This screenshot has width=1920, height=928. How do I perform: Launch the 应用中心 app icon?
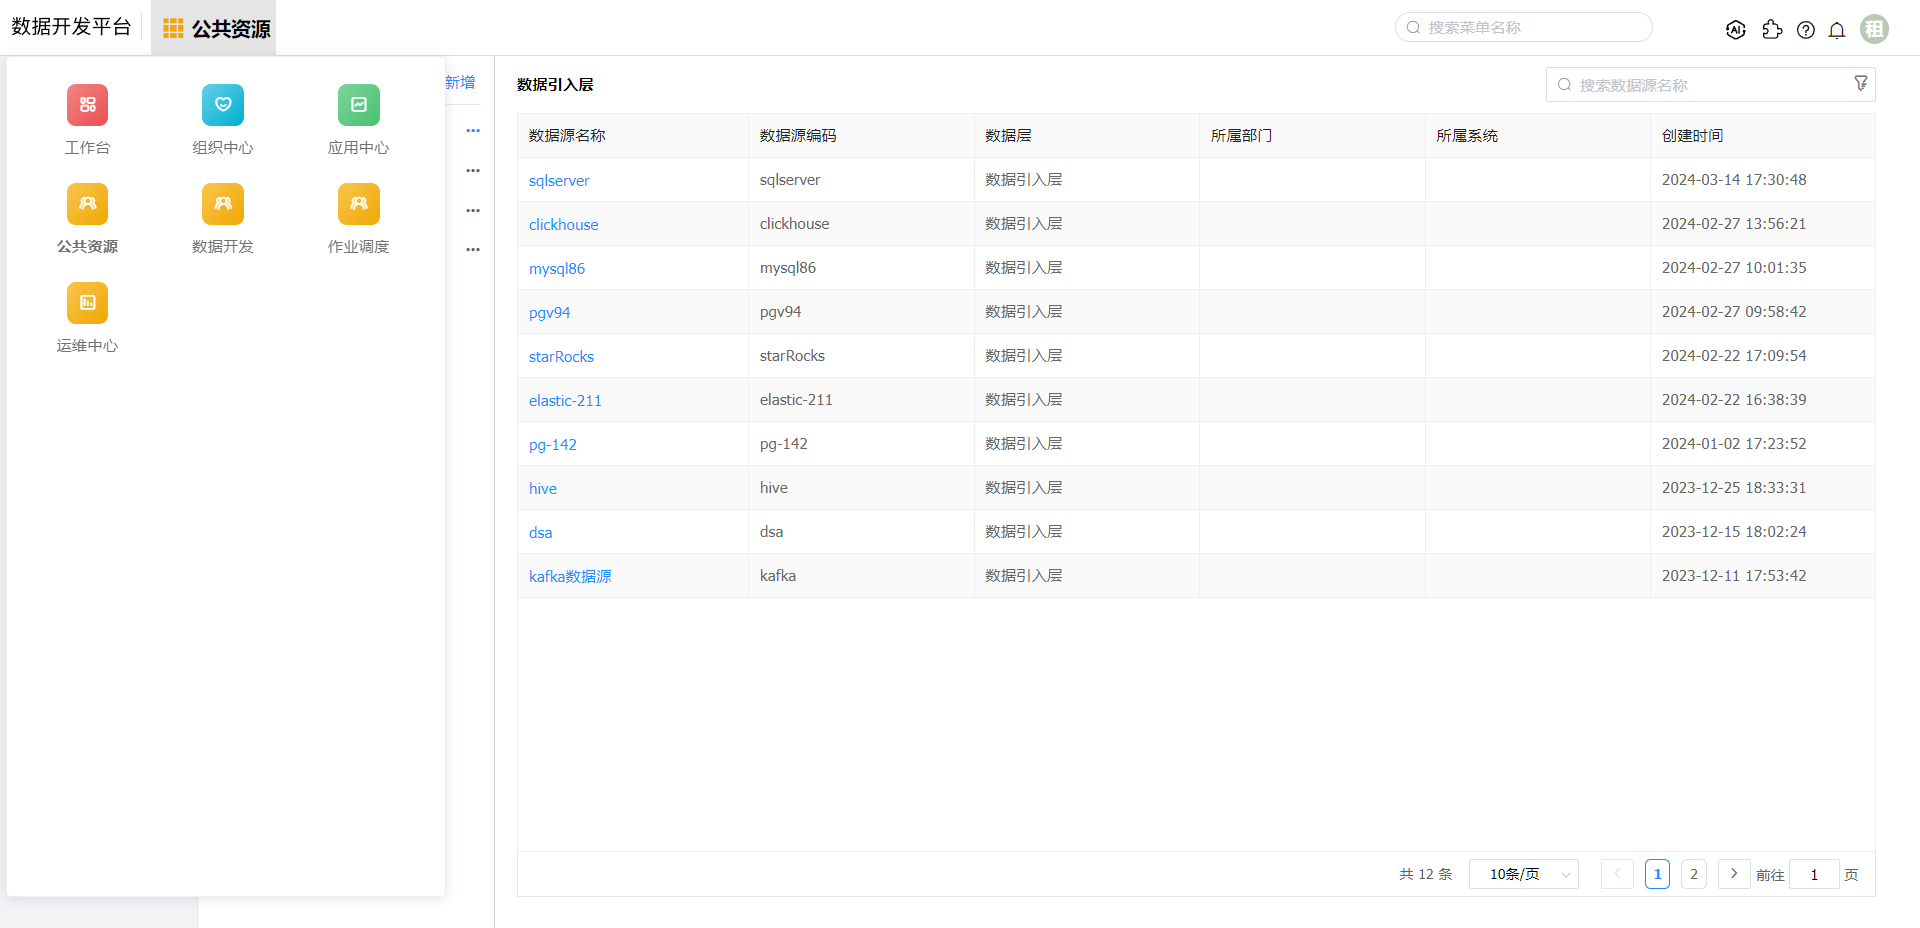(358, 106)
